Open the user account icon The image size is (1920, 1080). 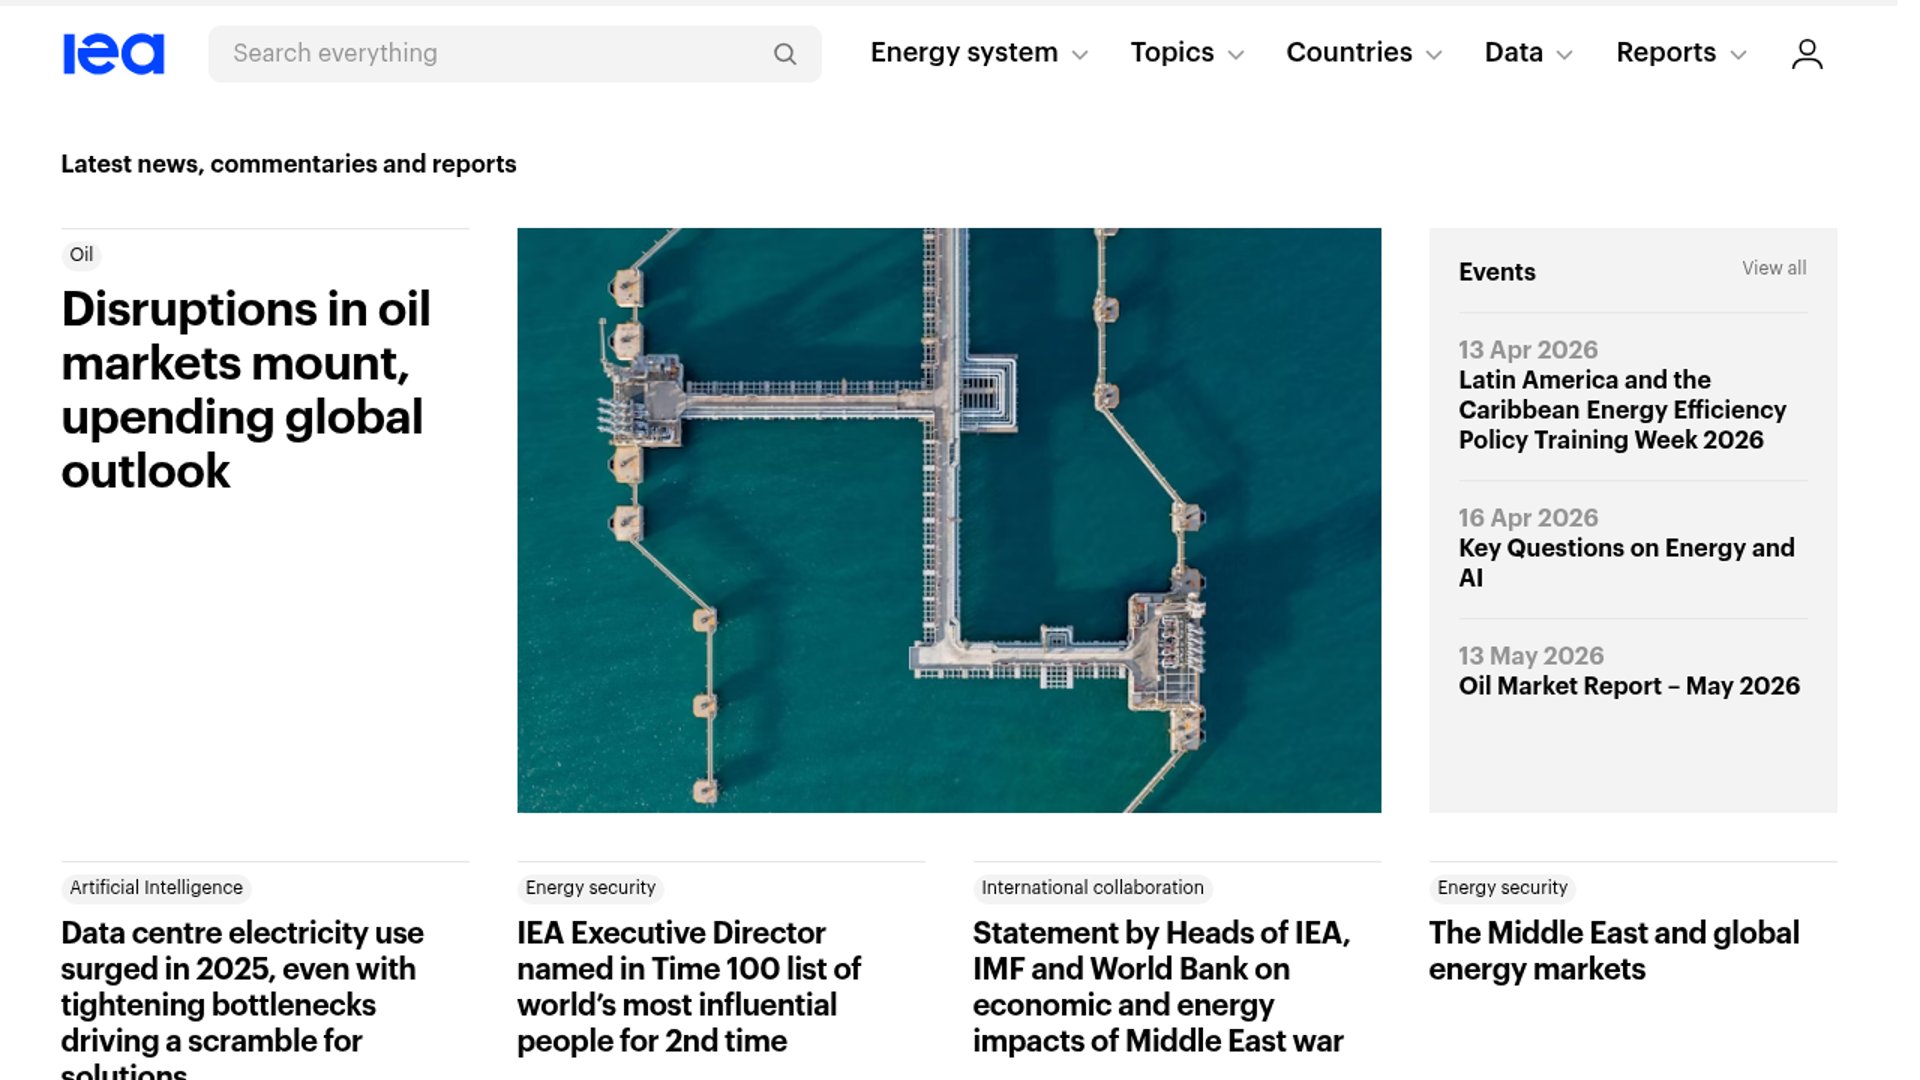coord(1806,54)
